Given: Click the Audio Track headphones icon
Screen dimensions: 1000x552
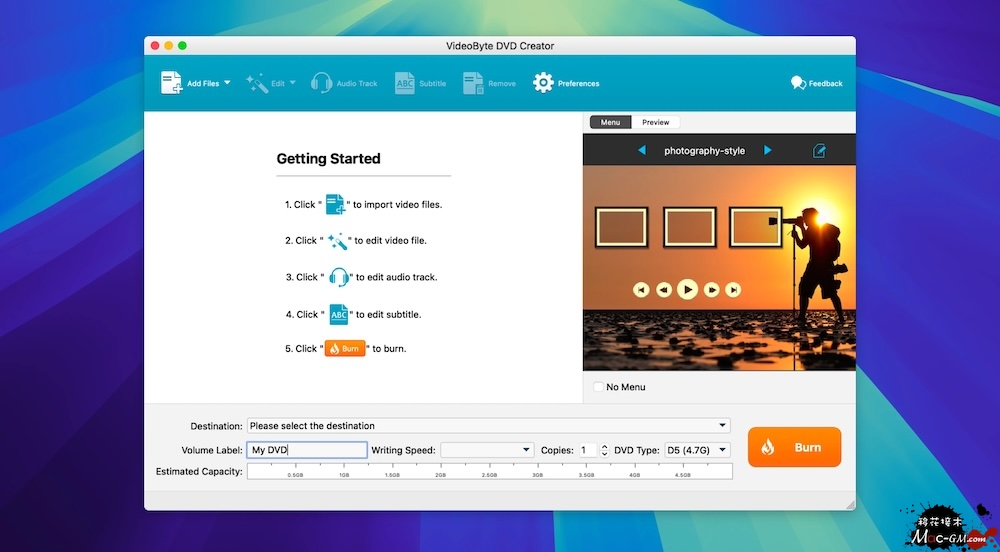Looking at the screenshot, I should click(321, 83).
